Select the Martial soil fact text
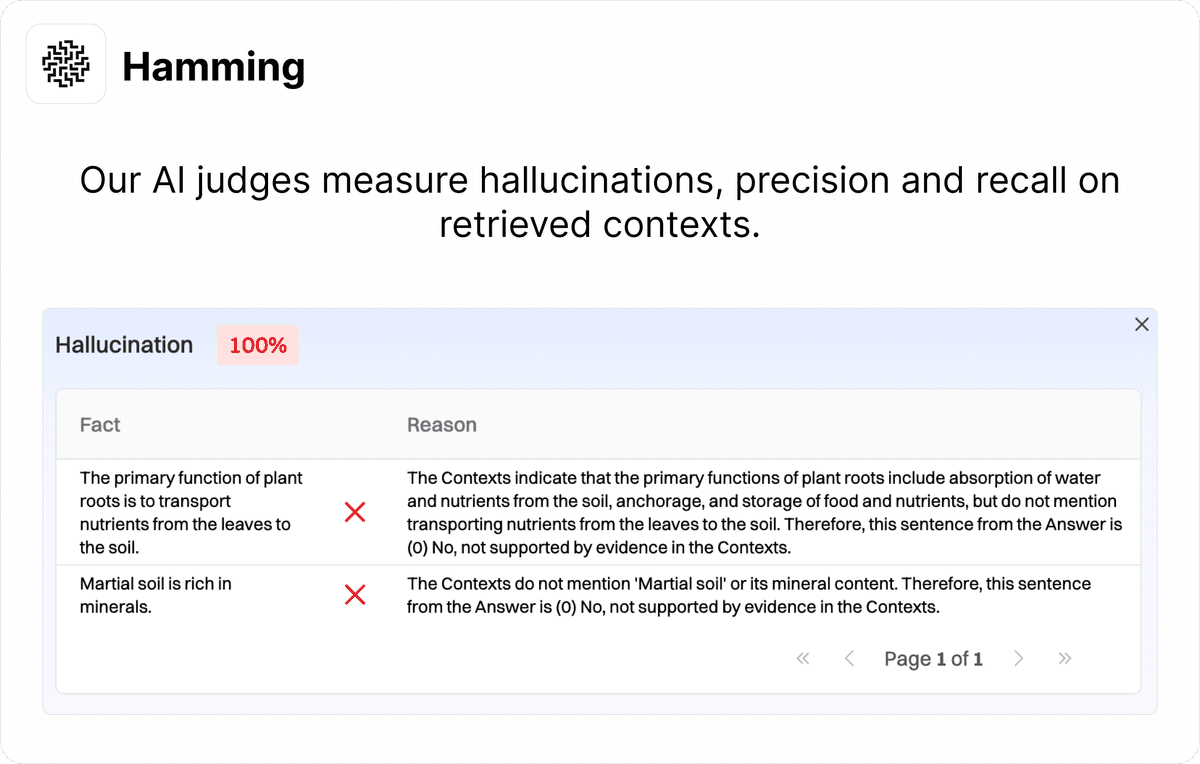 (x=155, y=594)
